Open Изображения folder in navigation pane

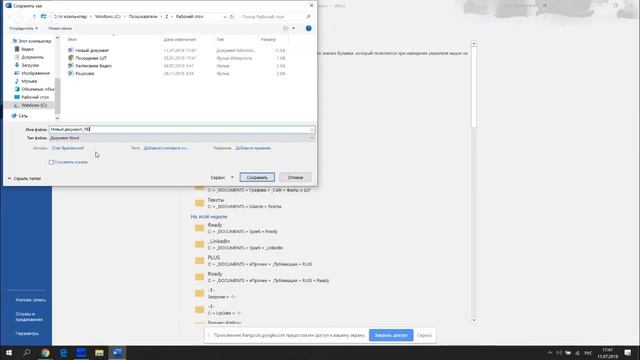click(35, 73)
